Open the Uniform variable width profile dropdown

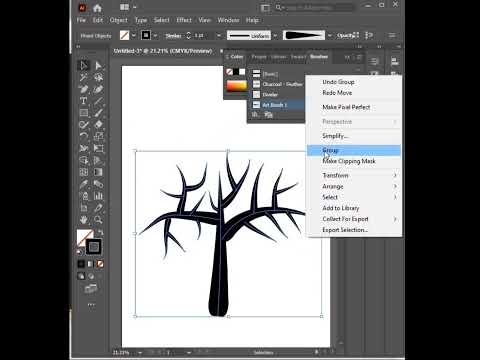pyautogui.click(x=275, y=35)
